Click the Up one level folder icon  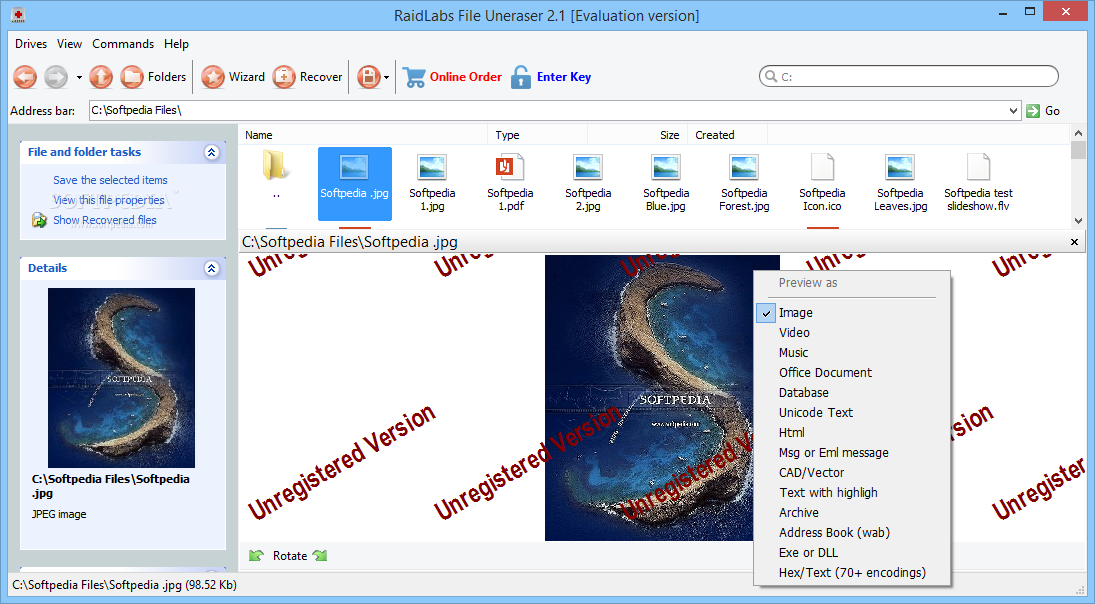click(x=101, y=77)
